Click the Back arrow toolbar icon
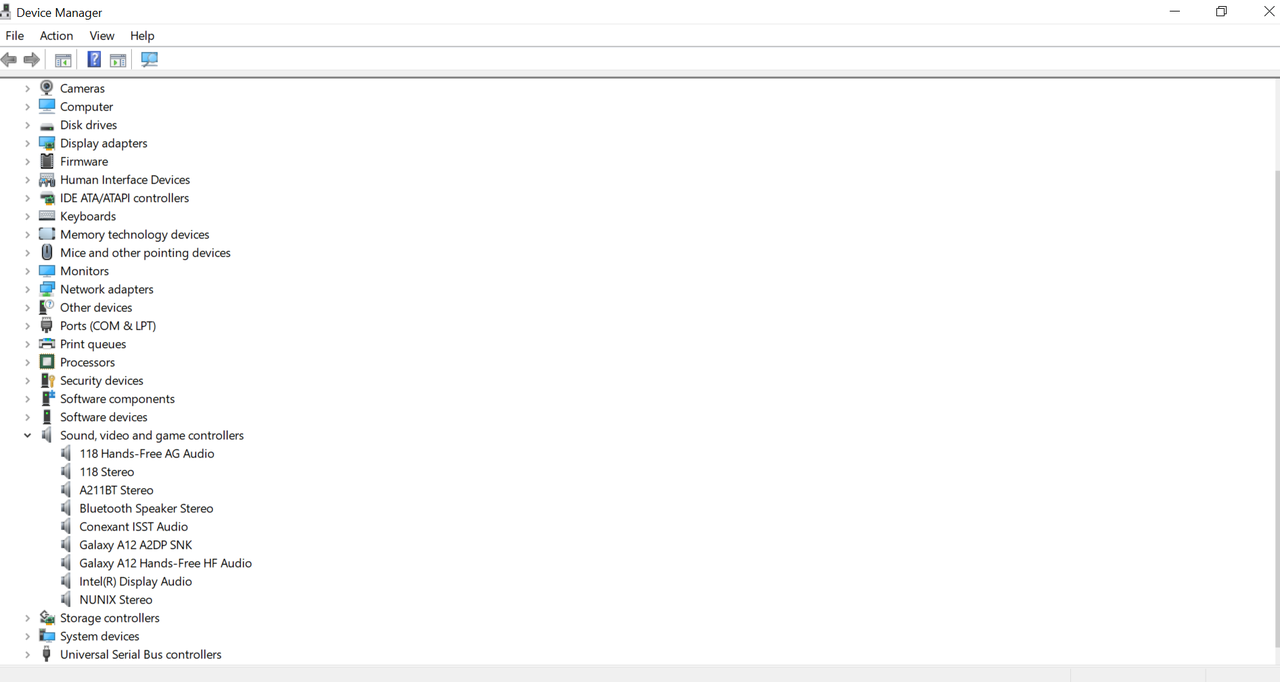Image resolution: width=1280 pixels, height=682 pixels. coord(9,60)
